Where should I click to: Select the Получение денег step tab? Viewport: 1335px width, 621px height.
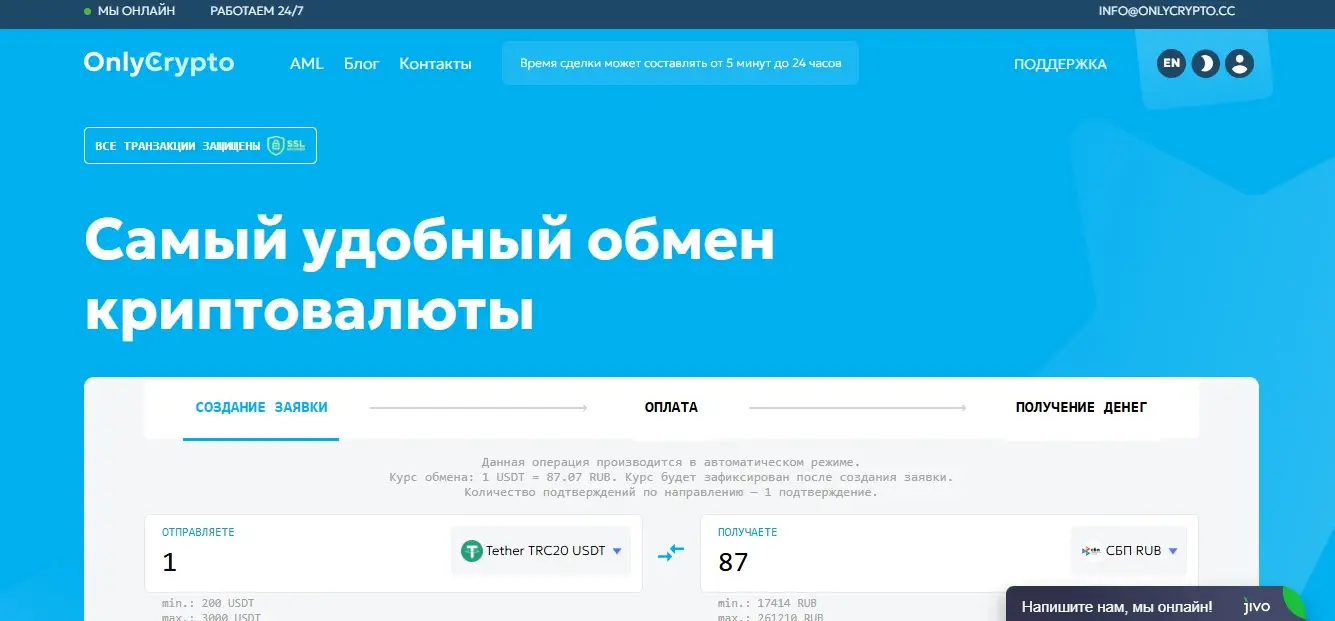coord(1081,408)
